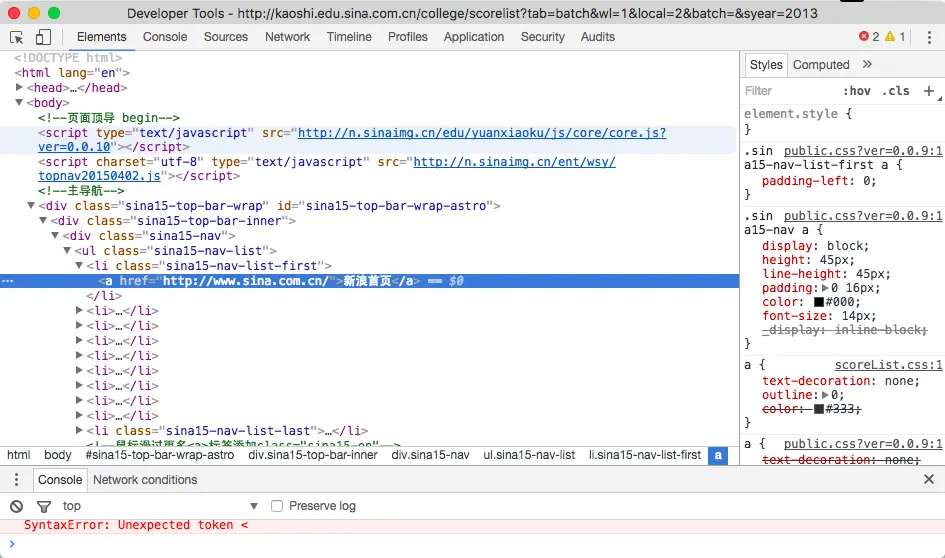Collapse the li sina15-nav-list-first node

coord(79,266)
